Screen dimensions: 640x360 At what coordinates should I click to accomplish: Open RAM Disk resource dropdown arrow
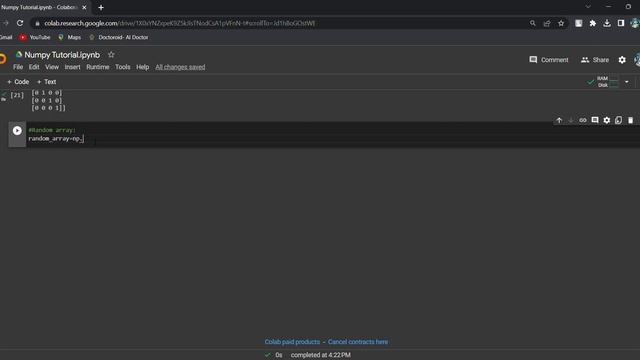click(627, 82)
